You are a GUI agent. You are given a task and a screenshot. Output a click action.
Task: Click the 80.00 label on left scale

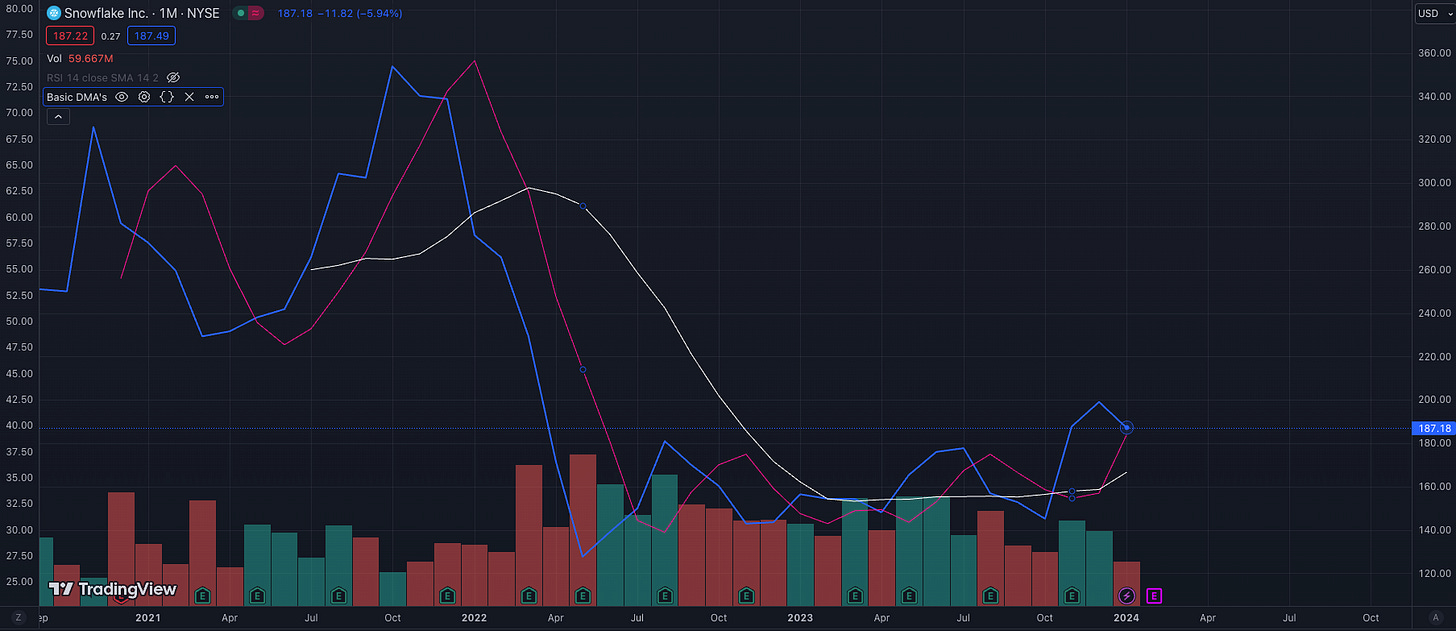click(20, 8)
